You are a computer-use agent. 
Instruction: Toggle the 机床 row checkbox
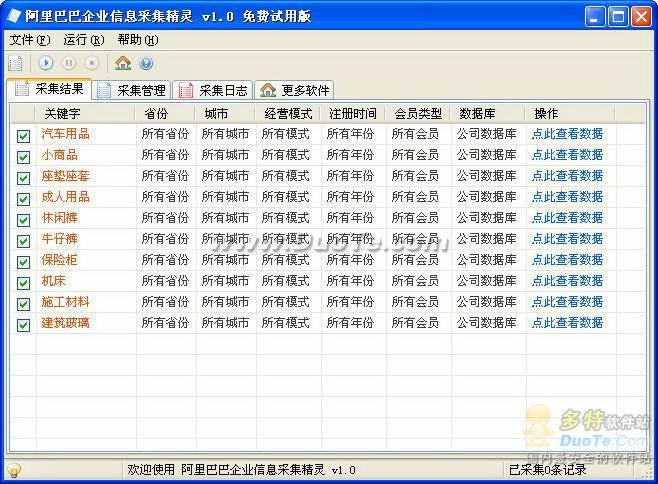pos(24,283)
